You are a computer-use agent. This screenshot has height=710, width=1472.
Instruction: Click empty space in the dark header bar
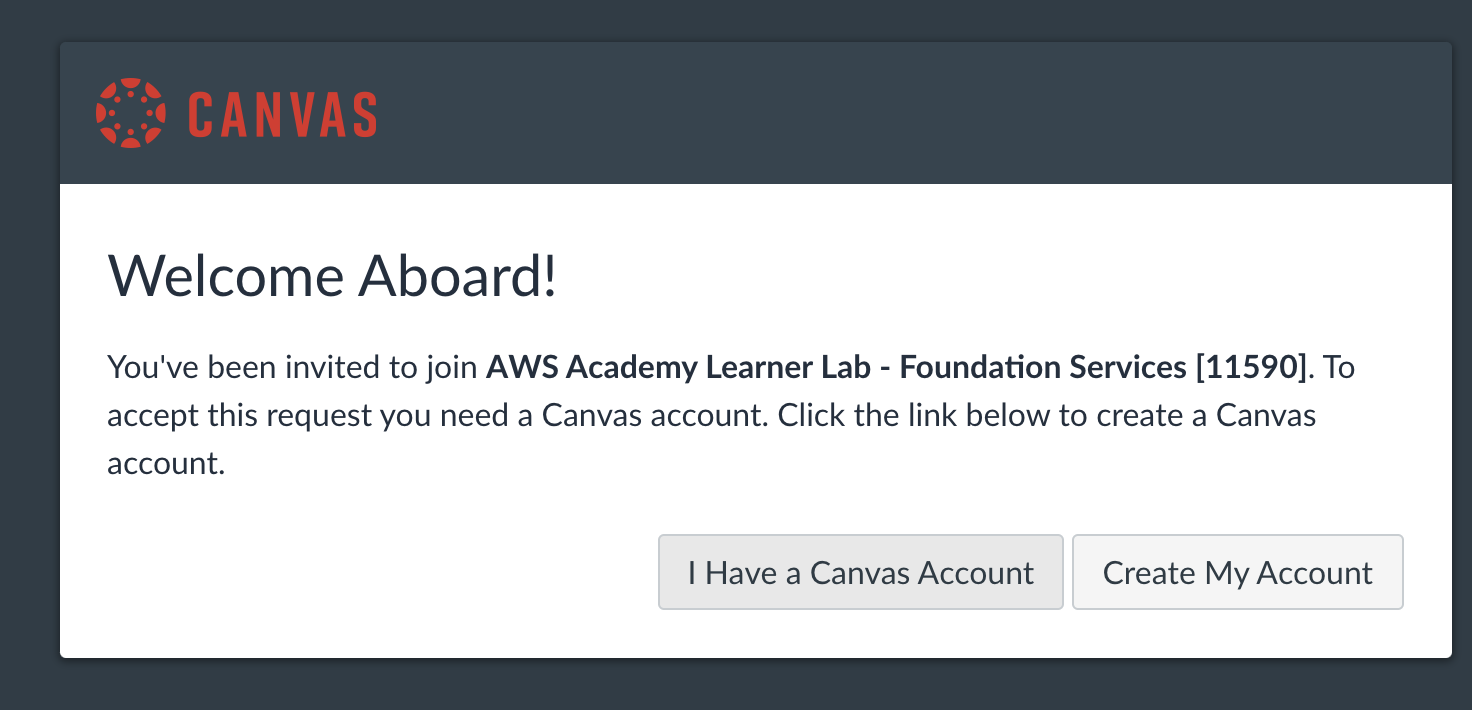coord(900,113)
